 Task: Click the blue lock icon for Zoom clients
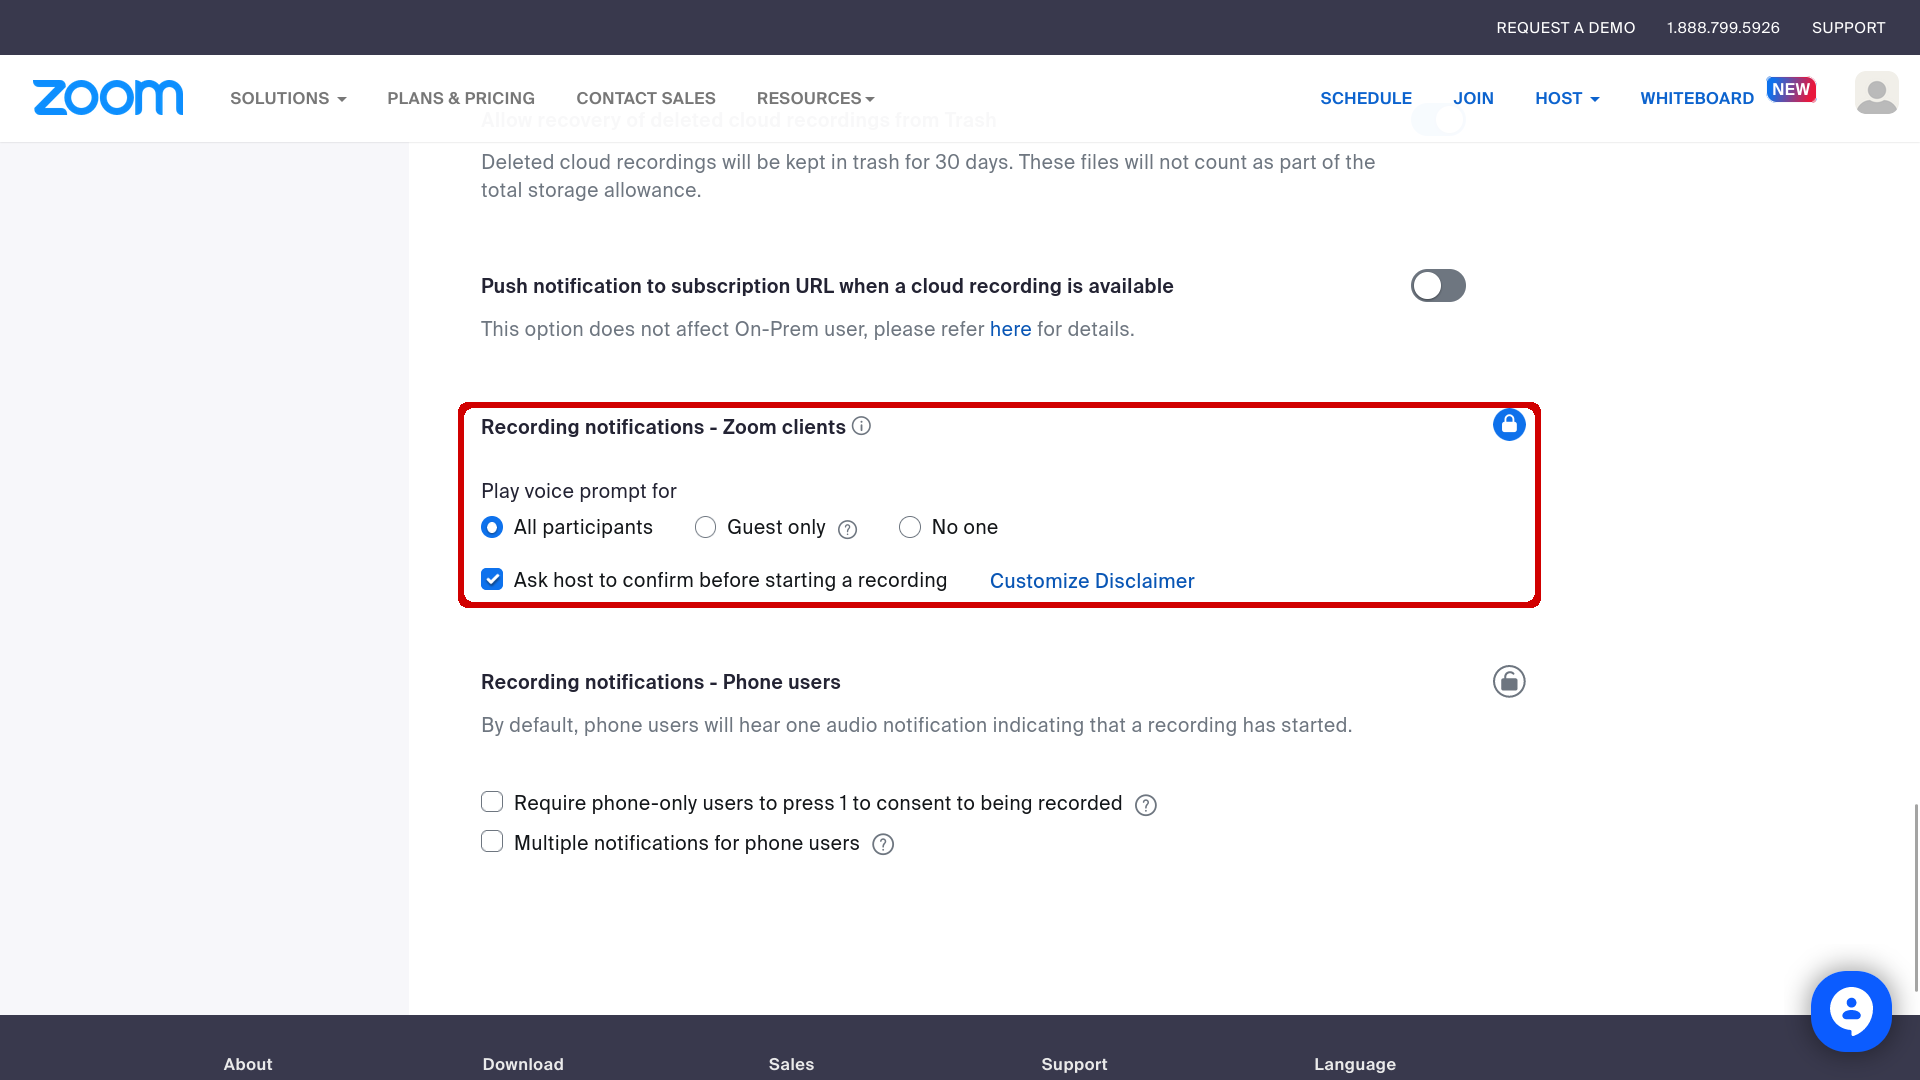(1509, 425)
